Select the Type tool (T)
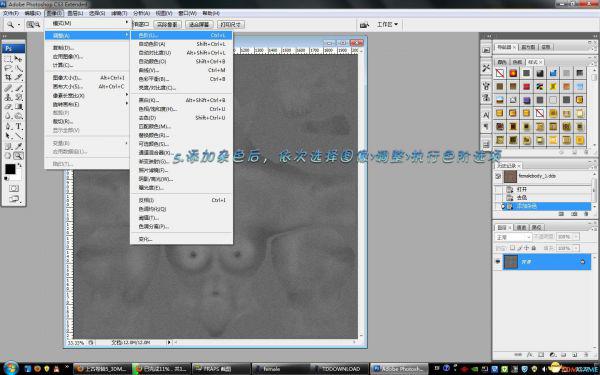The height and width of the screenshot is (375, 600). pos(18,126)
